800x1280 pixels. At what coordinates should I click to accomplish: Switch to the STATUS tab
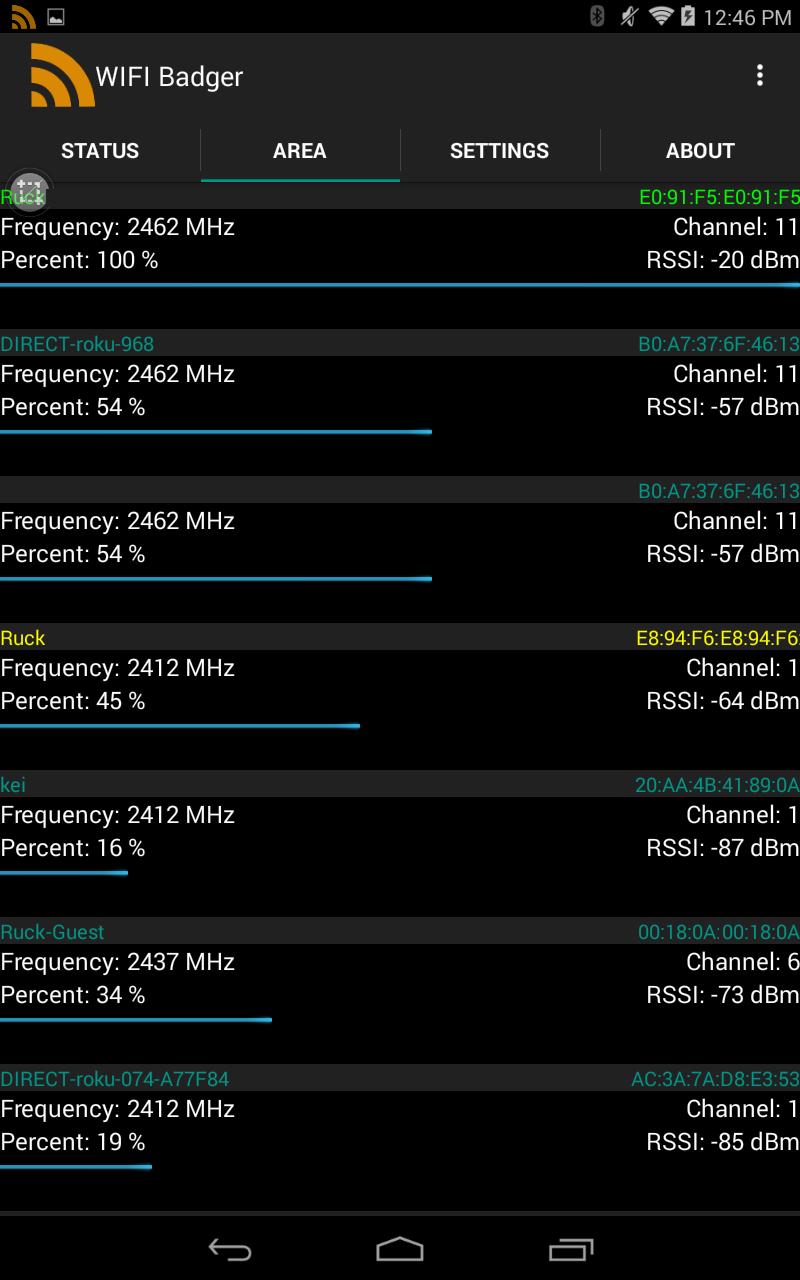click(100, 151)
